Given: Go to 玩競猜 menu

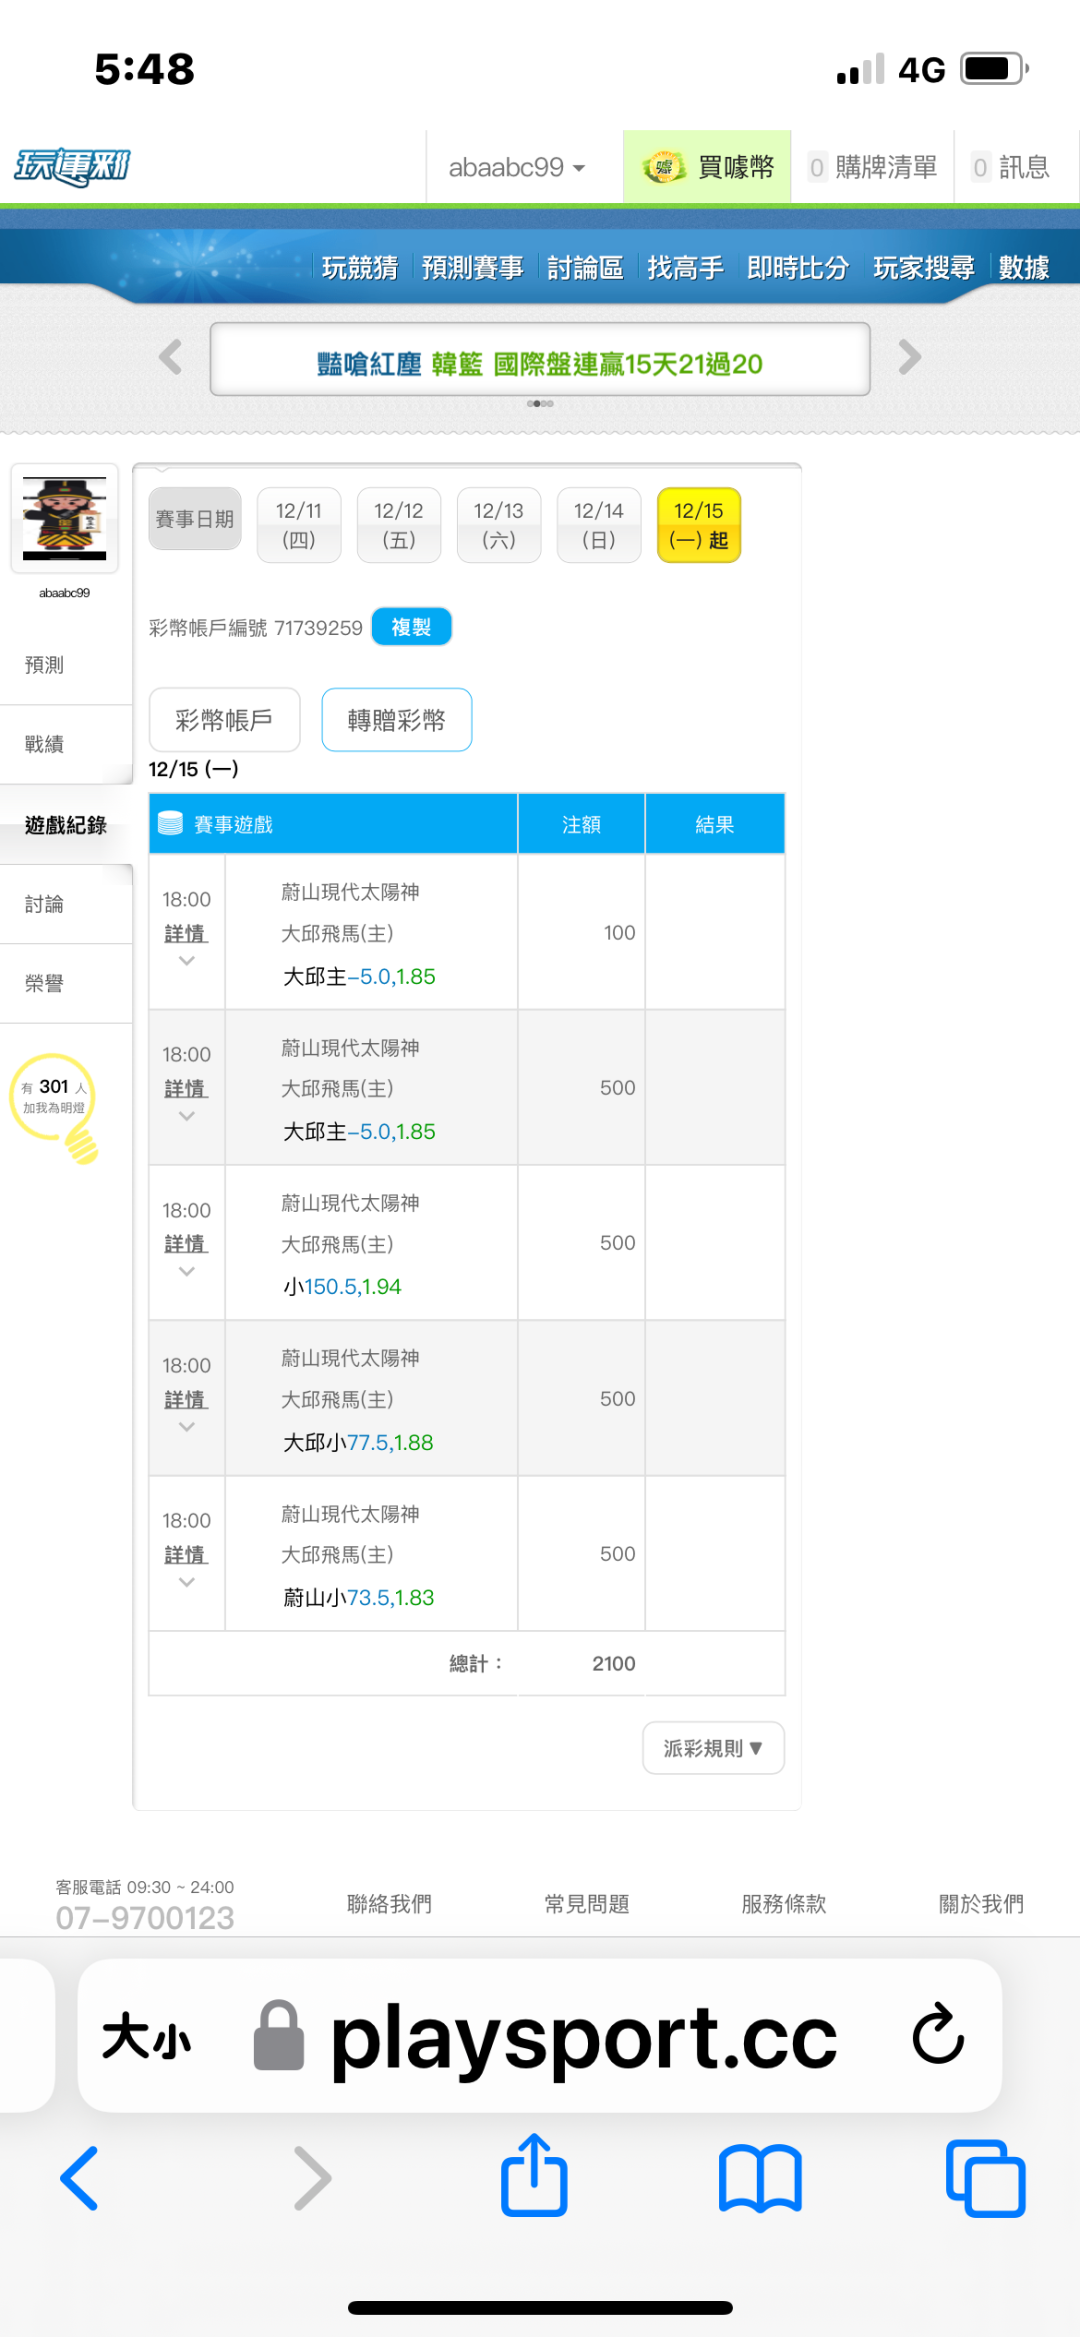Looking at the screenshot, I should click(x=360, y=268).
